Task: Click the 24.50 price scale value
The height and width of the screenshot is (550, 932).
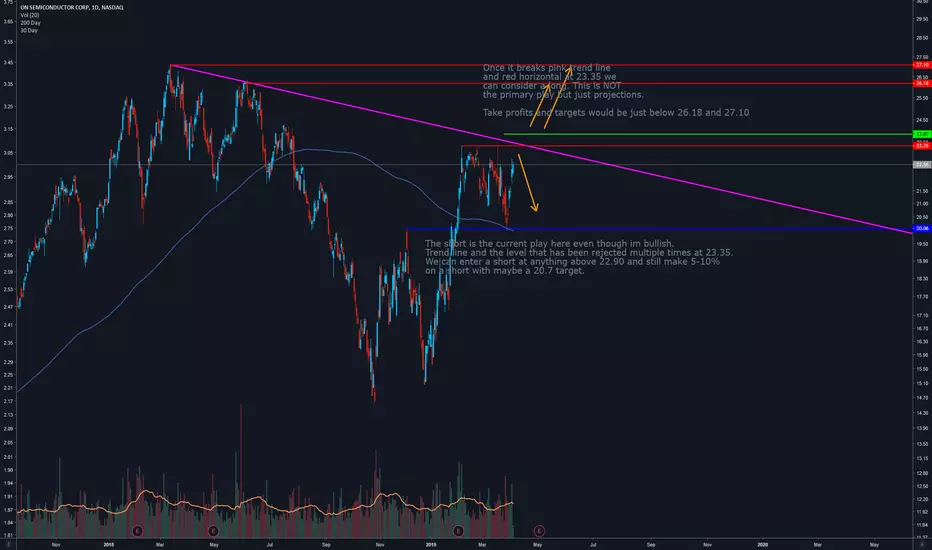Action: coord(922,119)
